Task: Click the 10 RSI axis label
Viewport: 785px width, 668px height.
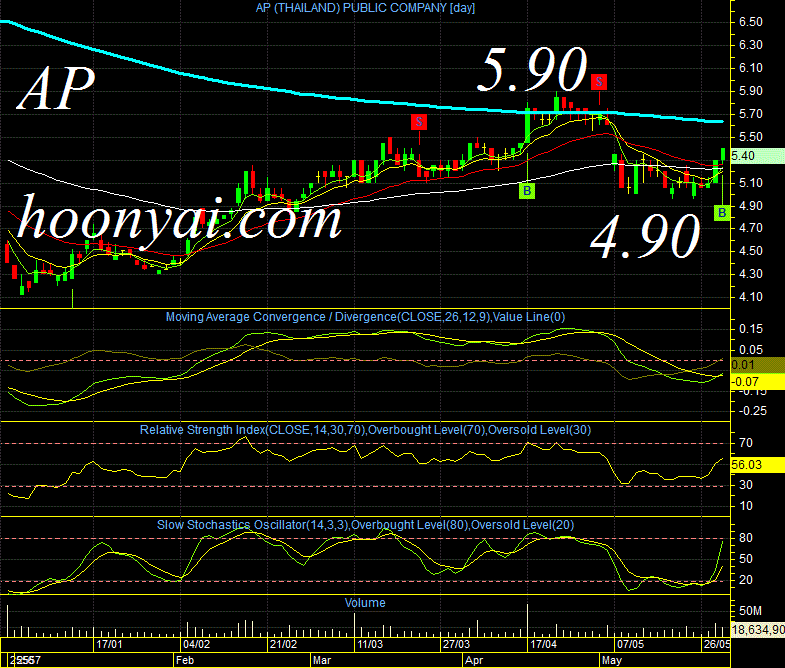Action: tap(745, 506)
